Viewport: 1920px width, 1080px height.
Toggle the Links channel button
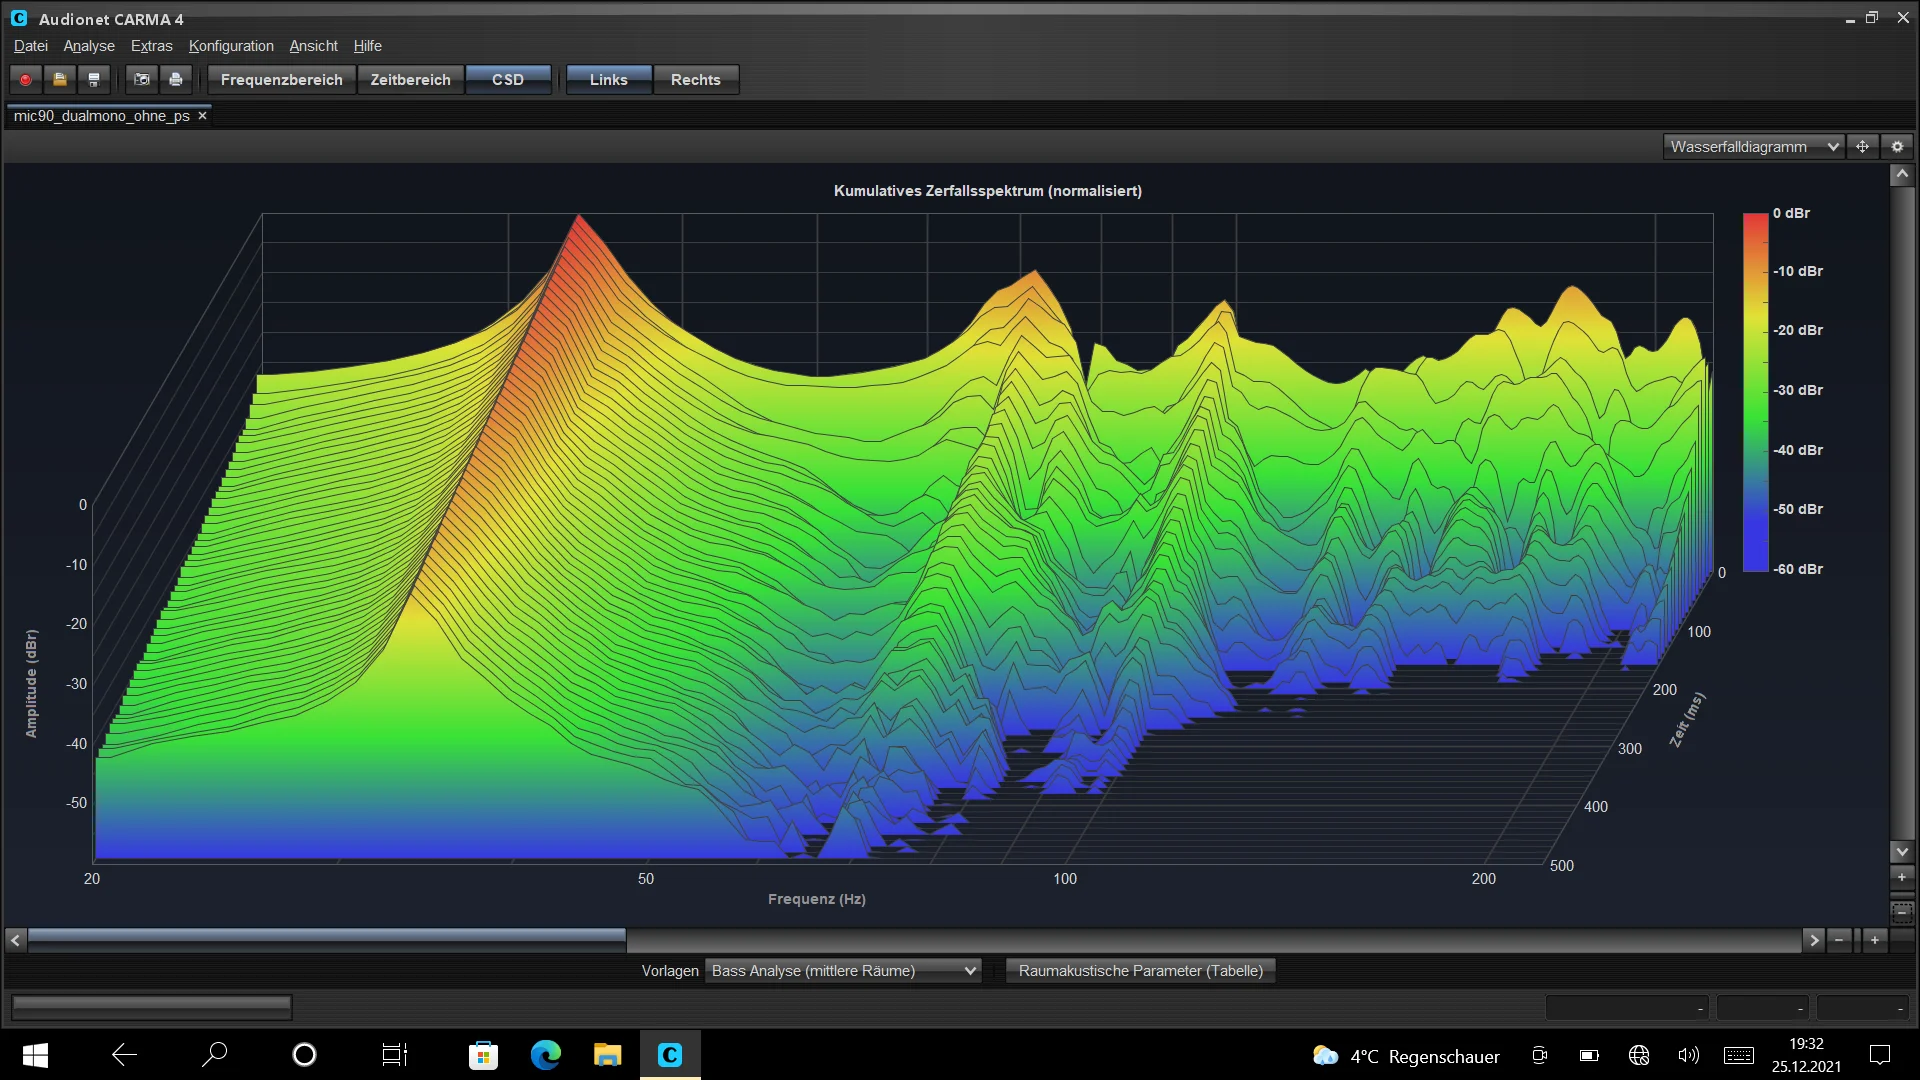click(609, 80)
